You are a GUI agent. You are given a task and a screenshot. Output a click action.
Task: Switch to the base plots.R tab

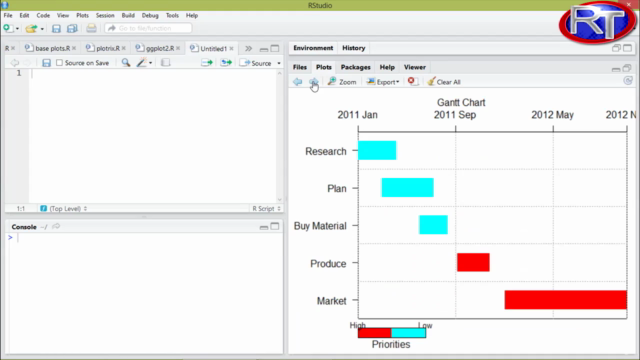point(52,48)
